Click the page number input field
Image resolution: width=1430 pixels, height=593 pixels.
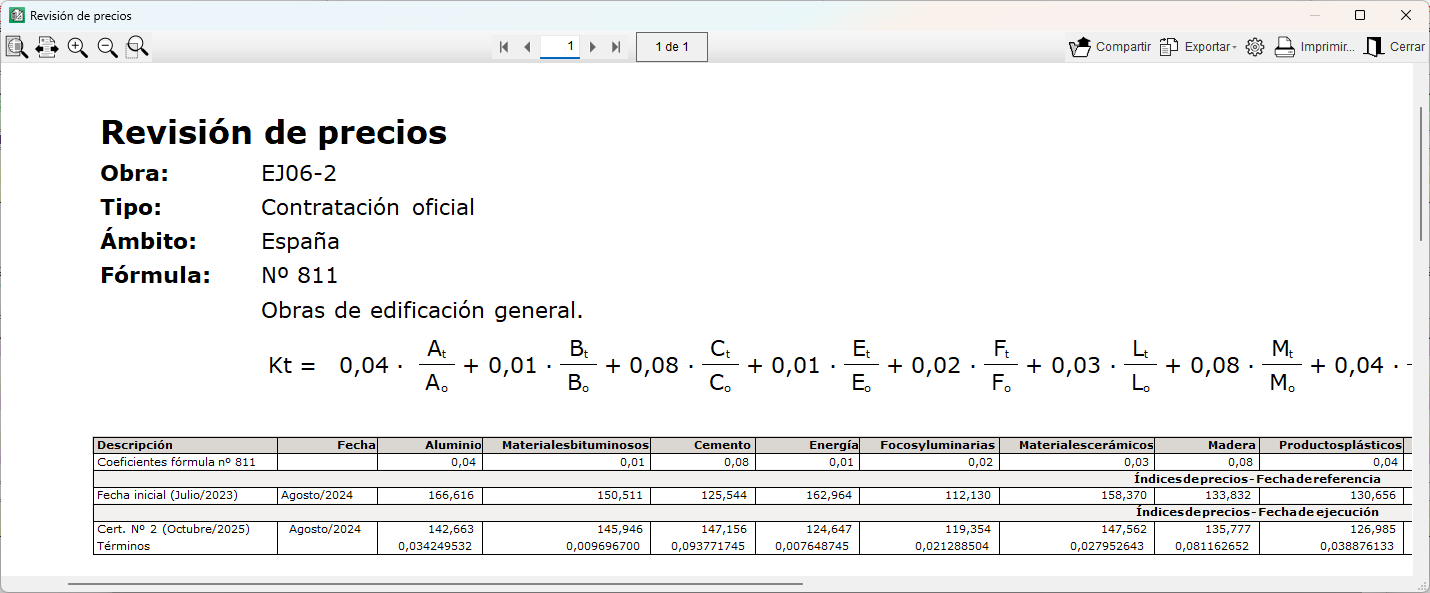560,47
